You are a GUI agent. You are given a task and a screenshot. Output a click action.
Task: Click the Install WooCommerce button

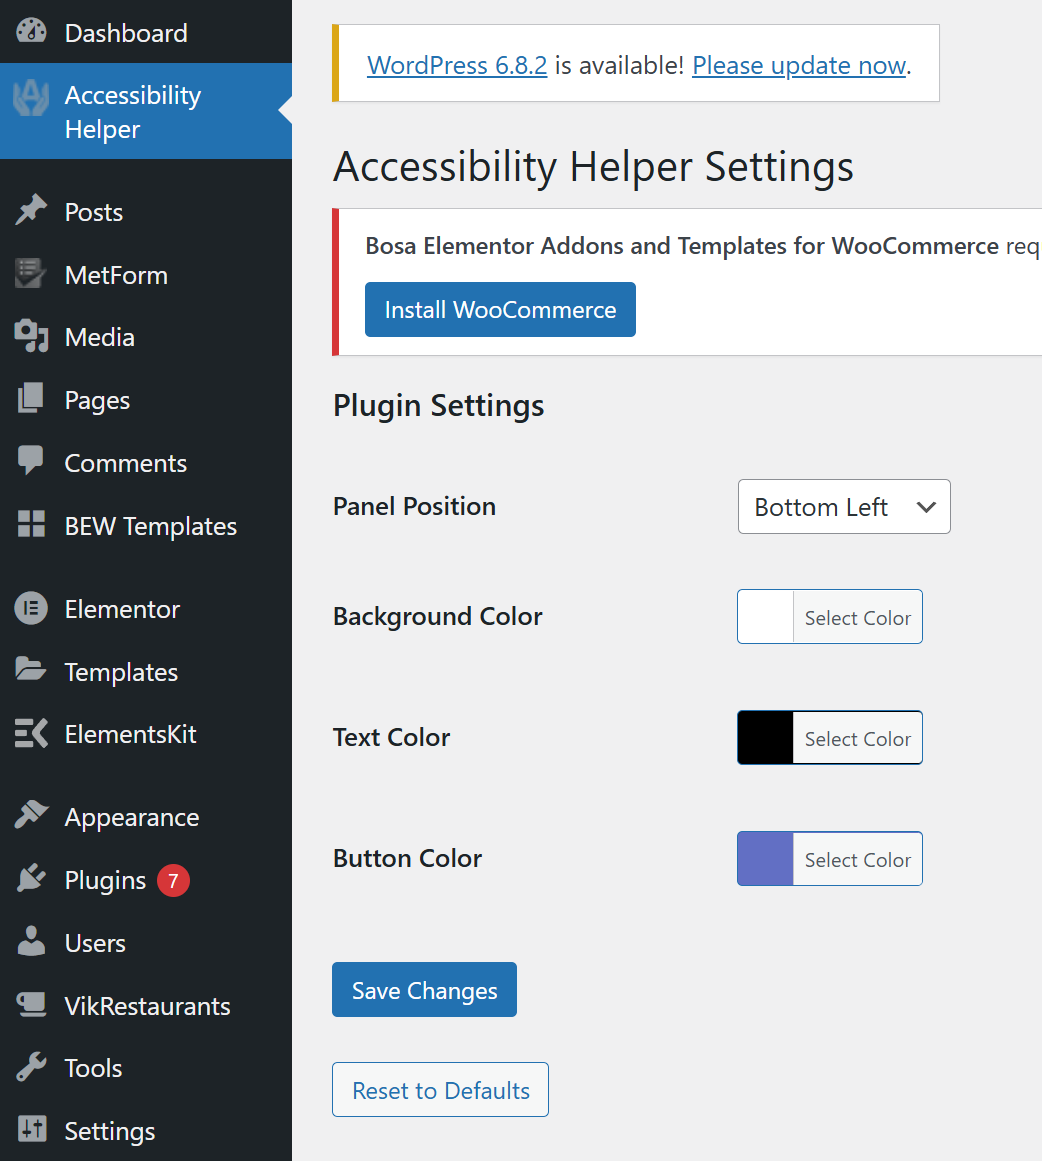tap(500, 309)
